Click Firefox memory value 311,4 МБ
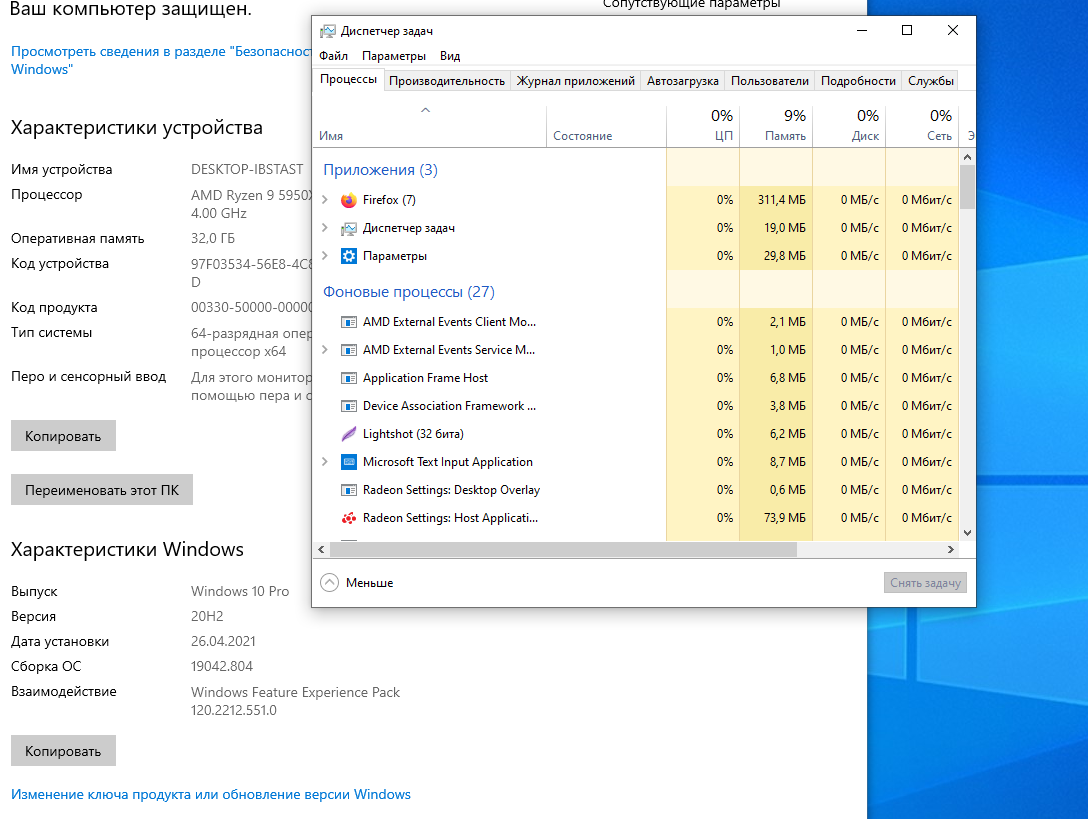This screenshot has height=819, width=1088. click(x=781, y=200)
